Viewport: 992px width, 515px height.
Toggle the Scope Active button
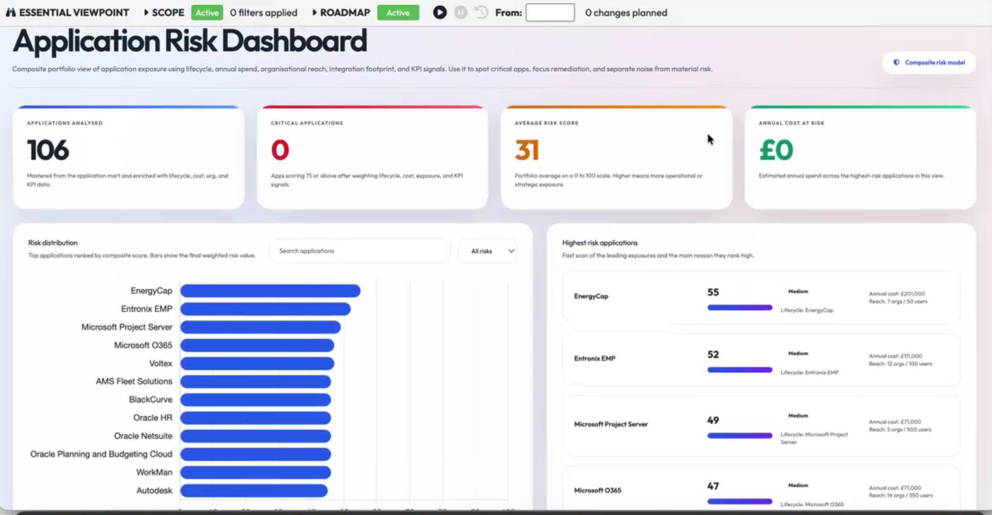[x=207, y=13]
